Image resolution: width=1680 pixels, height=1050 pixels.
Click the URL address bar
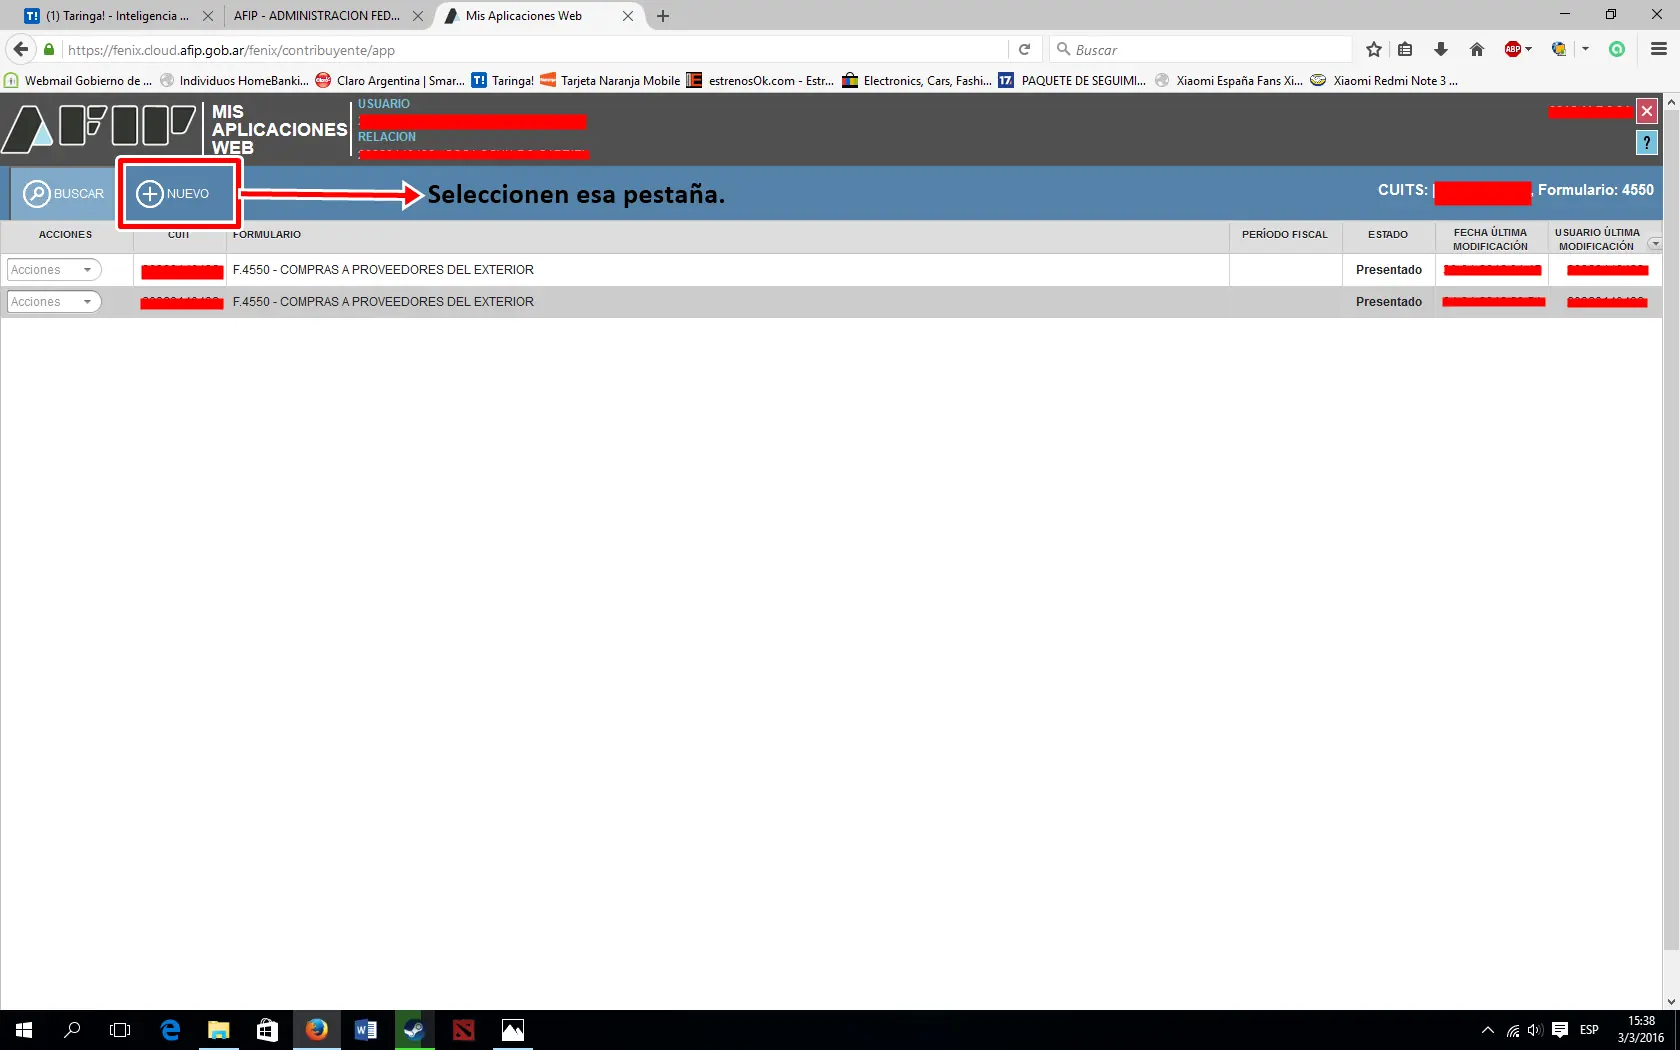pos(535,49)
